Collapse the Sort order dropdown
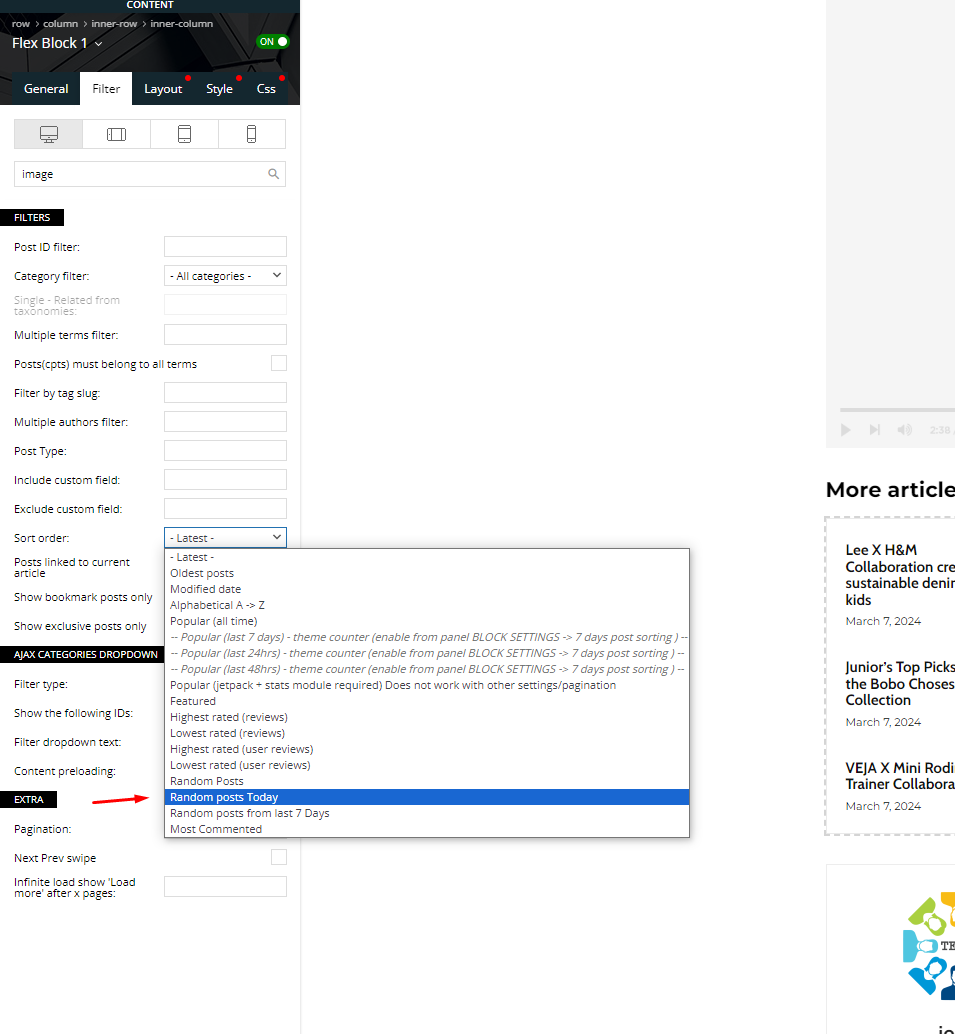This screenshot has width=955, height=1034. point(225,537)
